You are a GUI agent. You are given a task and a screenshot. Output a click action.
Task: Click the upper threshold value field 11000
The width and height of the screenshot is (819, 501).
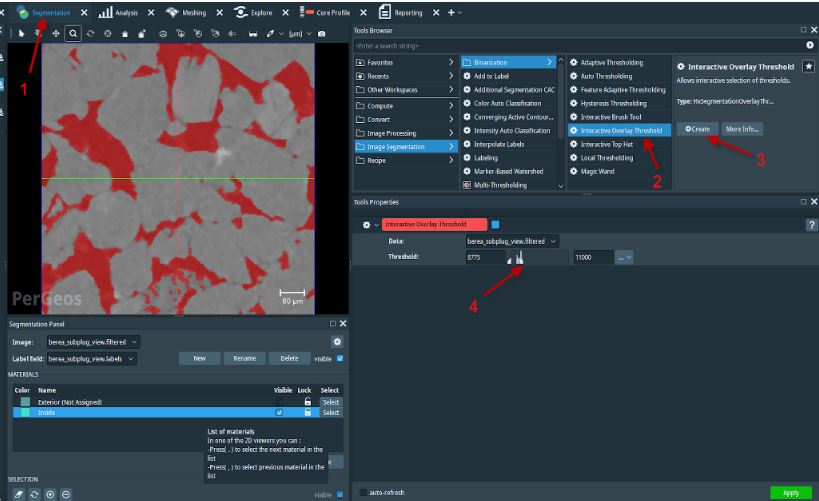click(592, 258)
